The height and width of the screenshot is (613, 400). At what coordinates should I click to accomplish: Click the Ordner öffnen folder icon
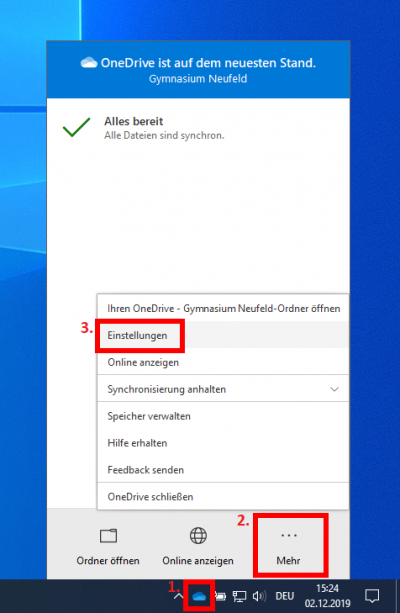108,536
